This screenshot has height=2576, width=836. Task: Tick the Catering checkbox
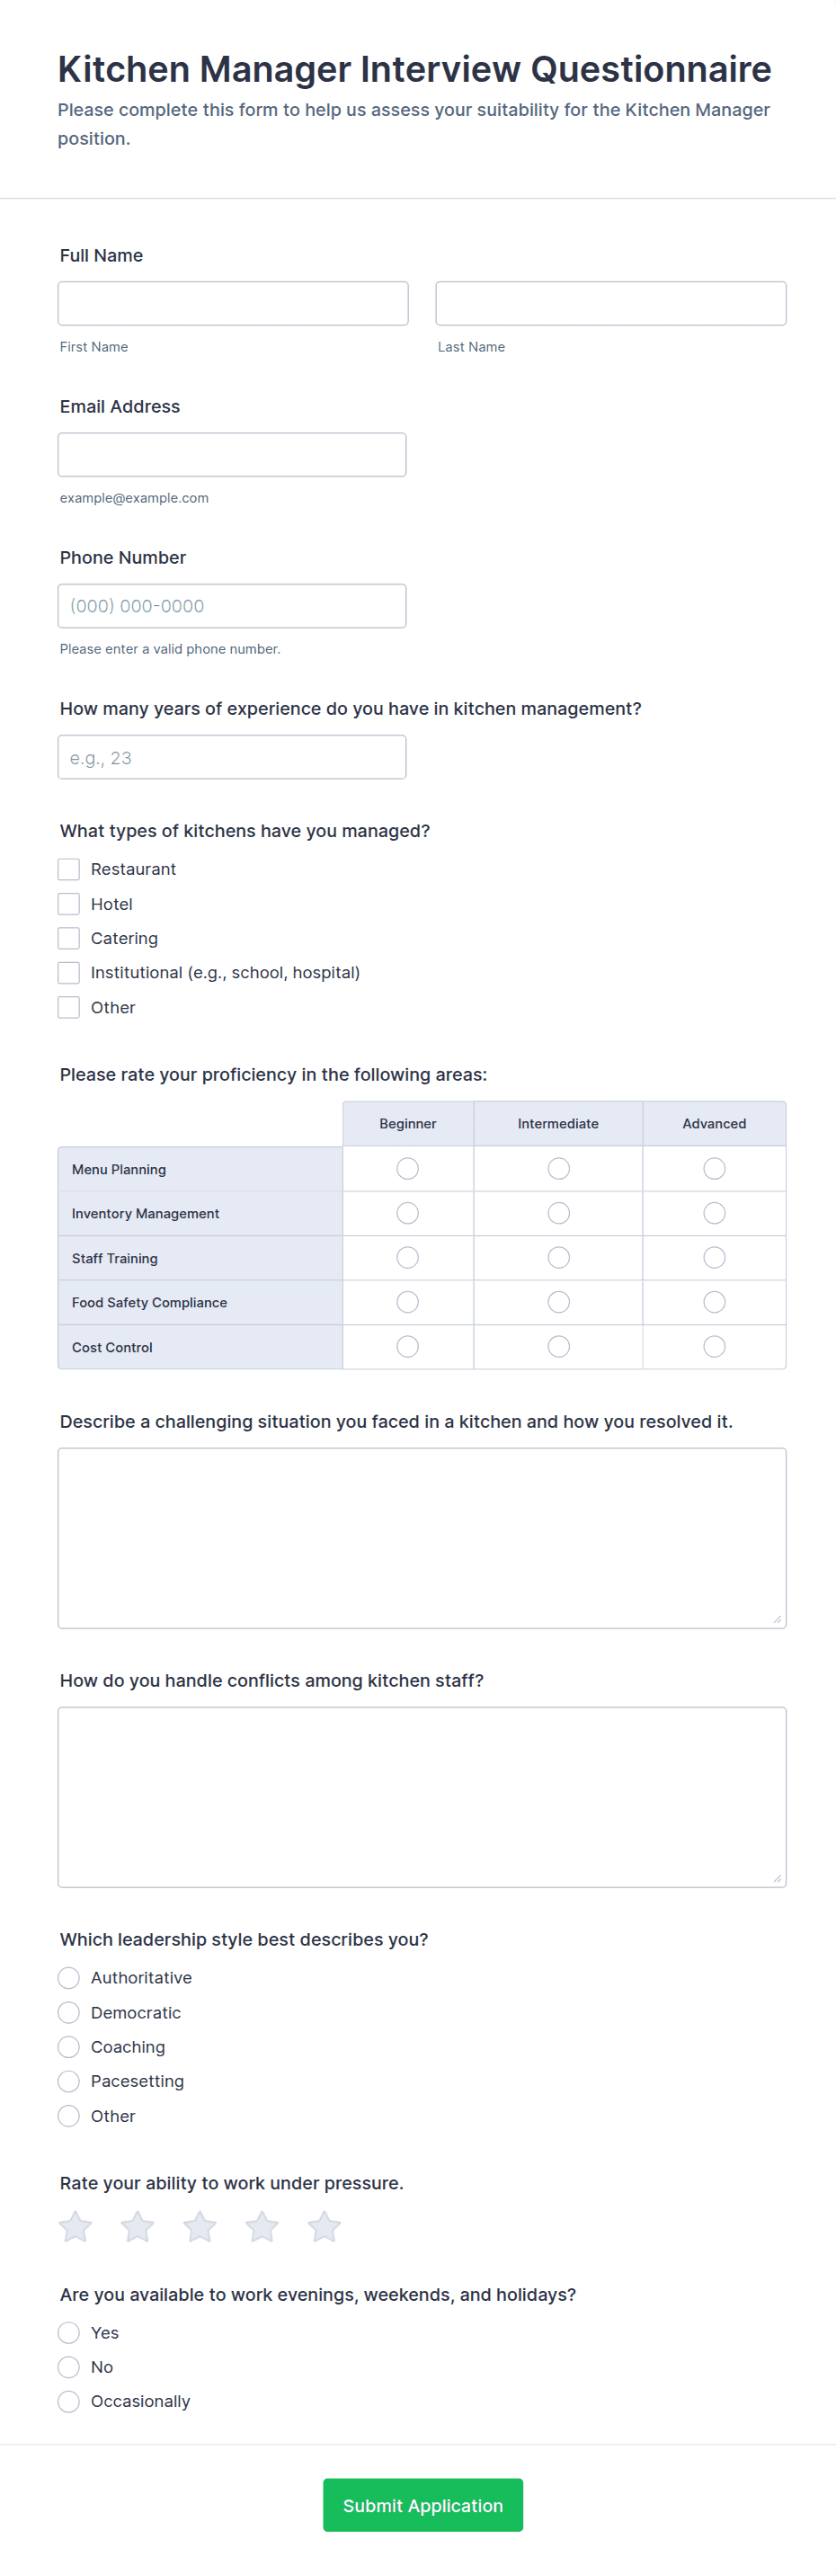[69, 938]
